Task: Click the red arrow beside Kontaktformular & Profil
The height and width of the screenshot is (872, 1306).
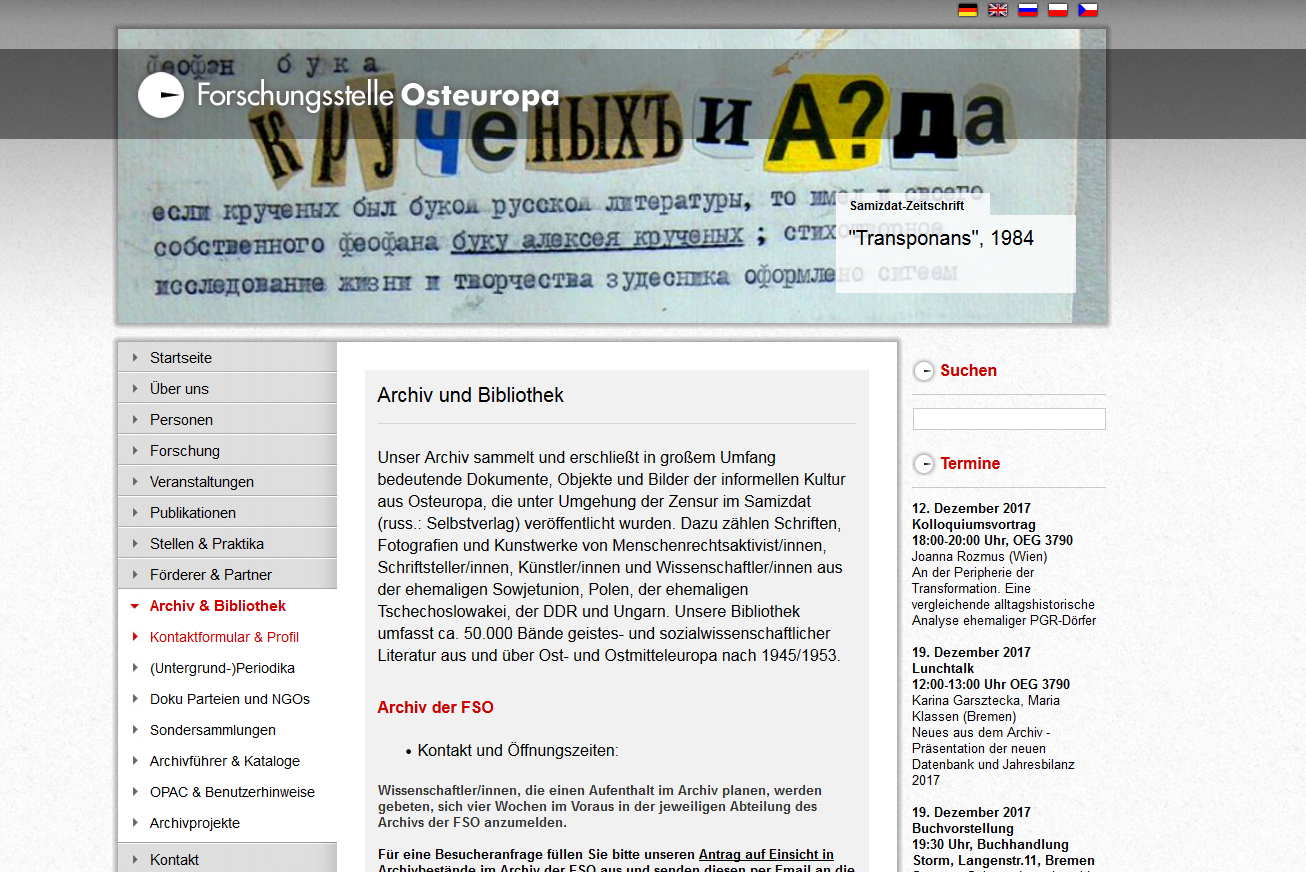Action: pos(135,636)
